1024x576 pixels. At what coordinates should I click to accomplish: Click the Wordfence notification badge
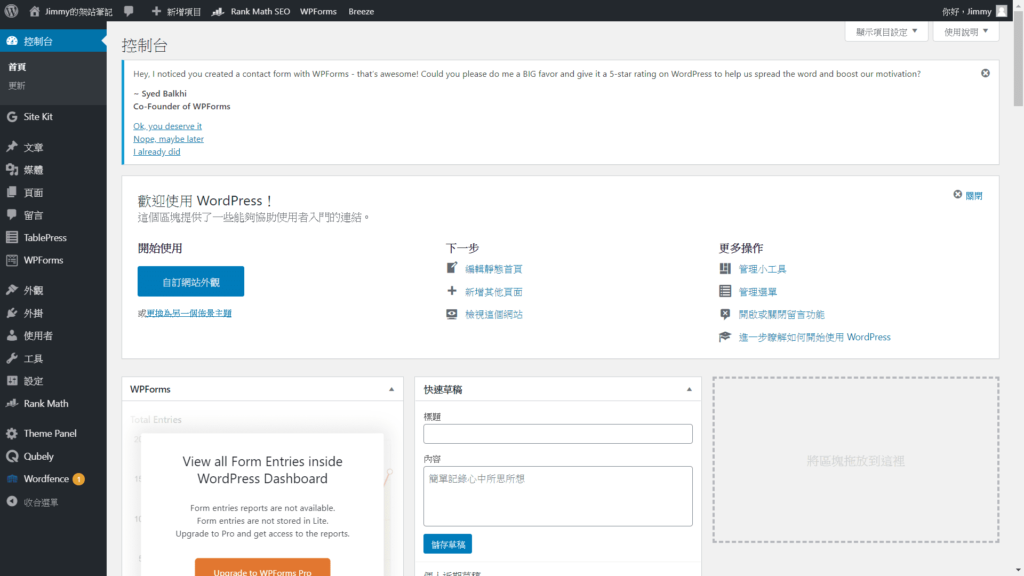[x=78, y=479]
